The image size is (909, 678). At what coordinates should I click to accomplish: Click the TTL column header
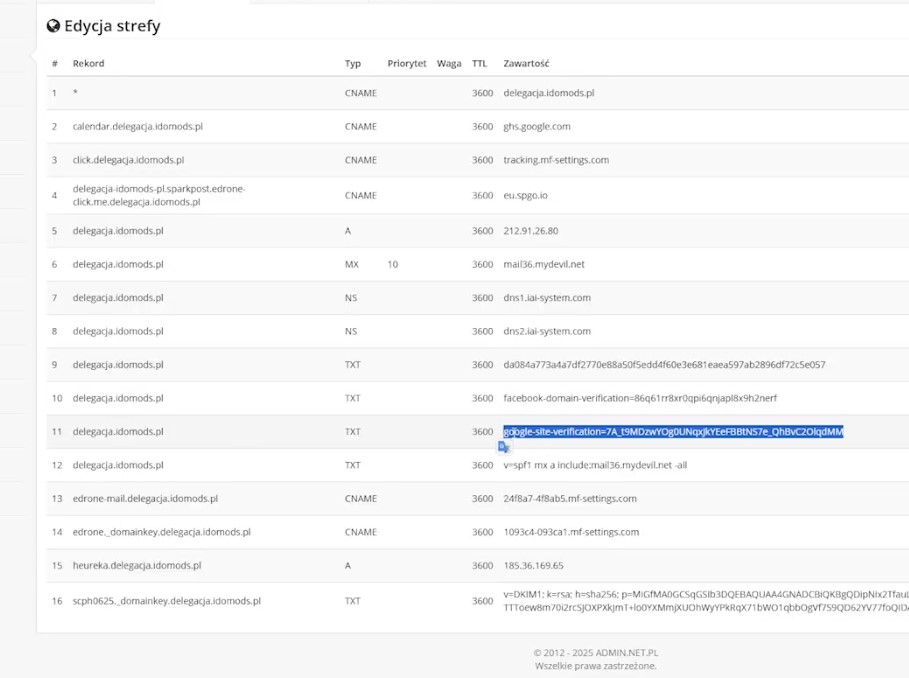[480, 63]
